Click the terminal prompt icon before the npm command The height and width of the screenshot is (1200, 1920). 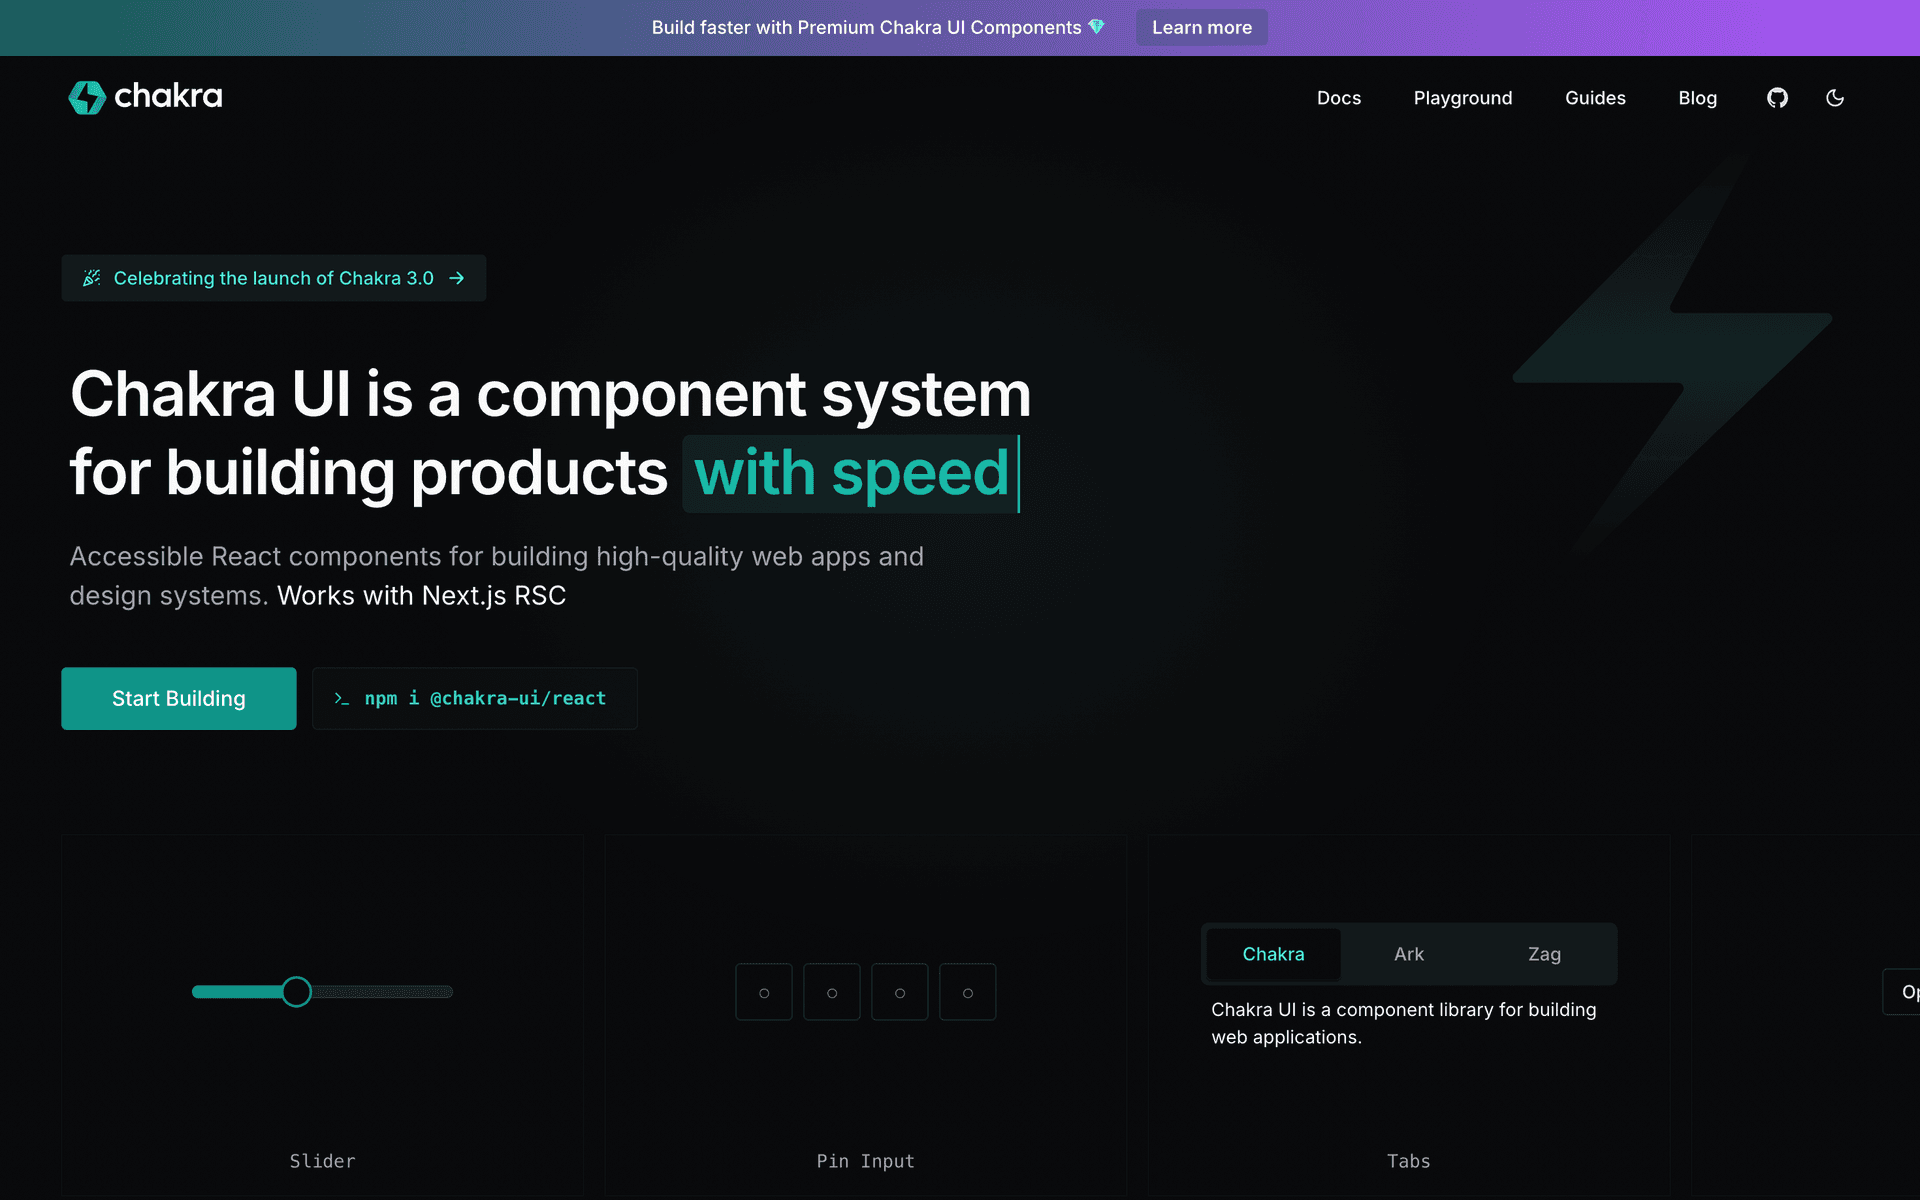[342, 699]
